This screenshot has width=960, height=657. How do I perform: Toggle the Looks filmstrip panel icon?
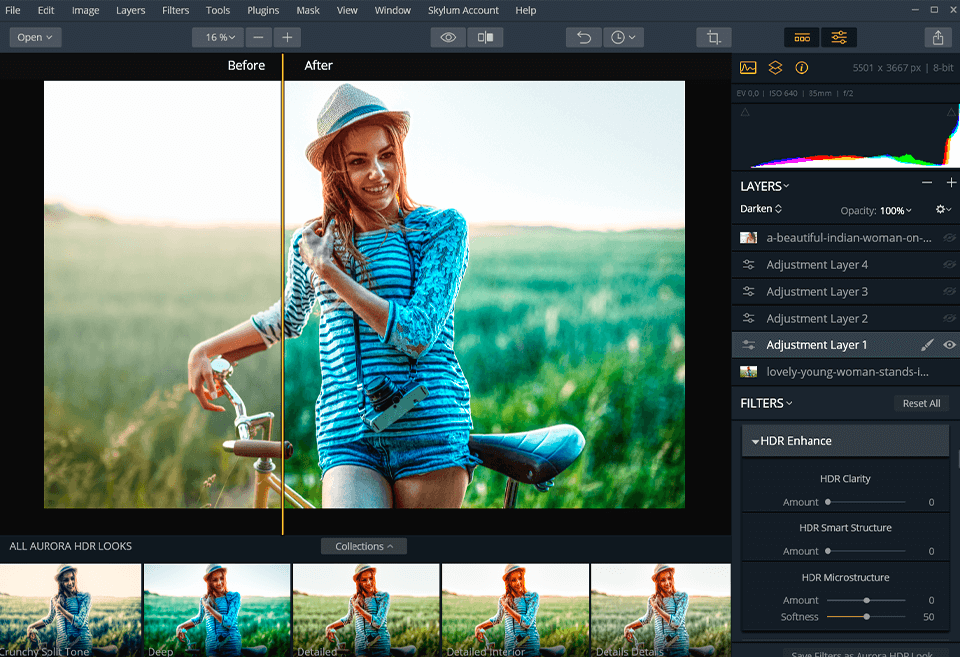tap(801, 37)
